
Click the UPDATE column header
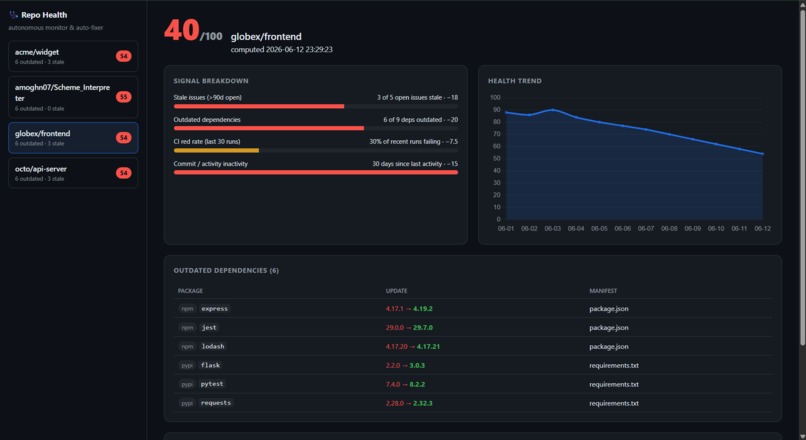[396, 291]
